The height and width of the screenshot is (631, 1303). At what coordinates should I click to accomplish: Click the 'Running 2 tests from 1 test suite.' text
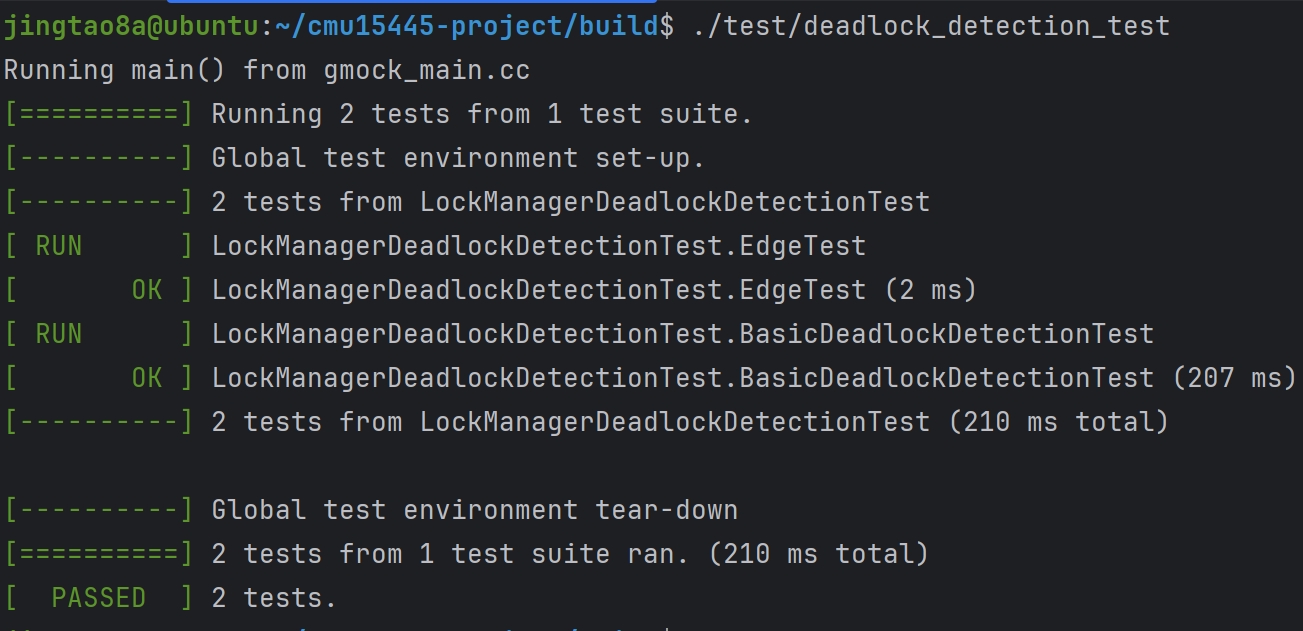[482, 114]
